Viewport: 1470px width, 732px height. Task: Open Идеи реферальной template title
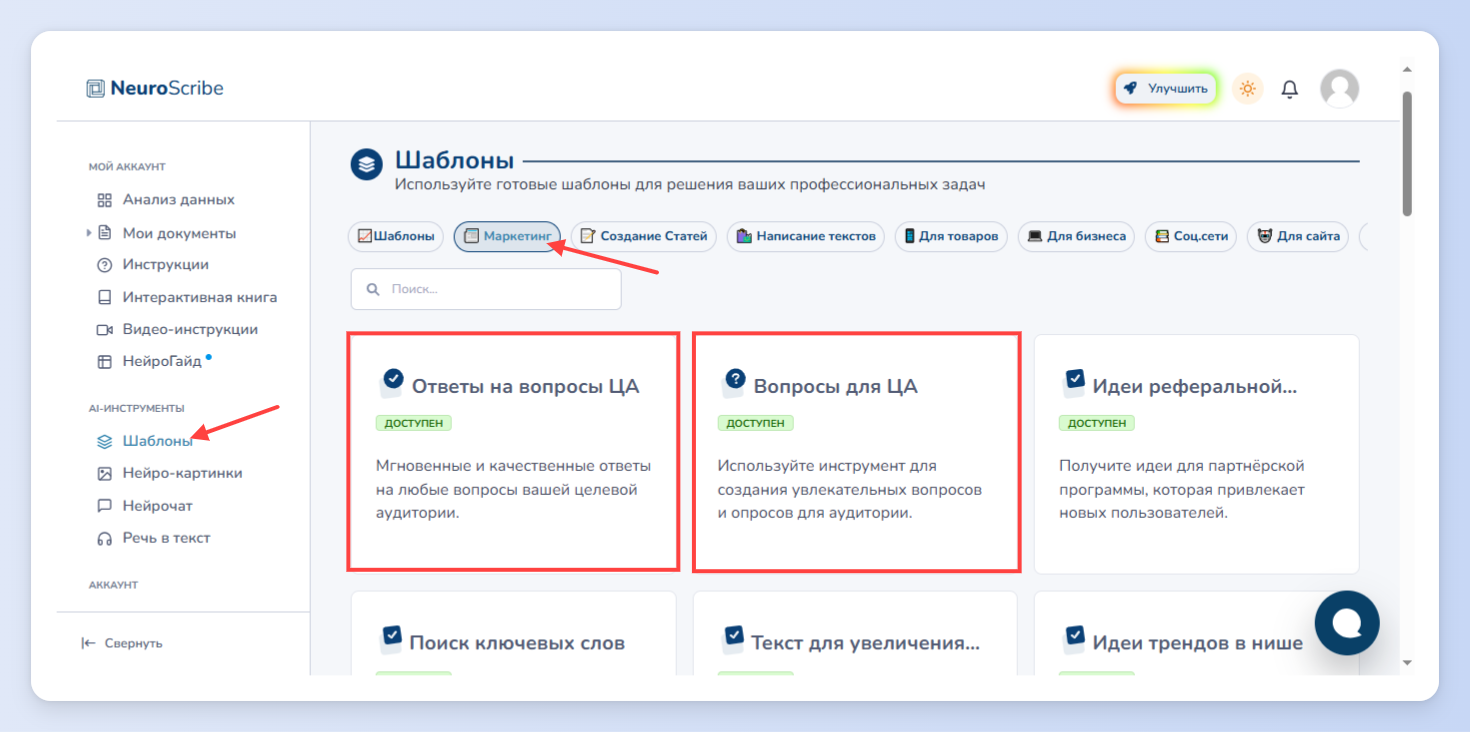click(x=1194, y=387)
